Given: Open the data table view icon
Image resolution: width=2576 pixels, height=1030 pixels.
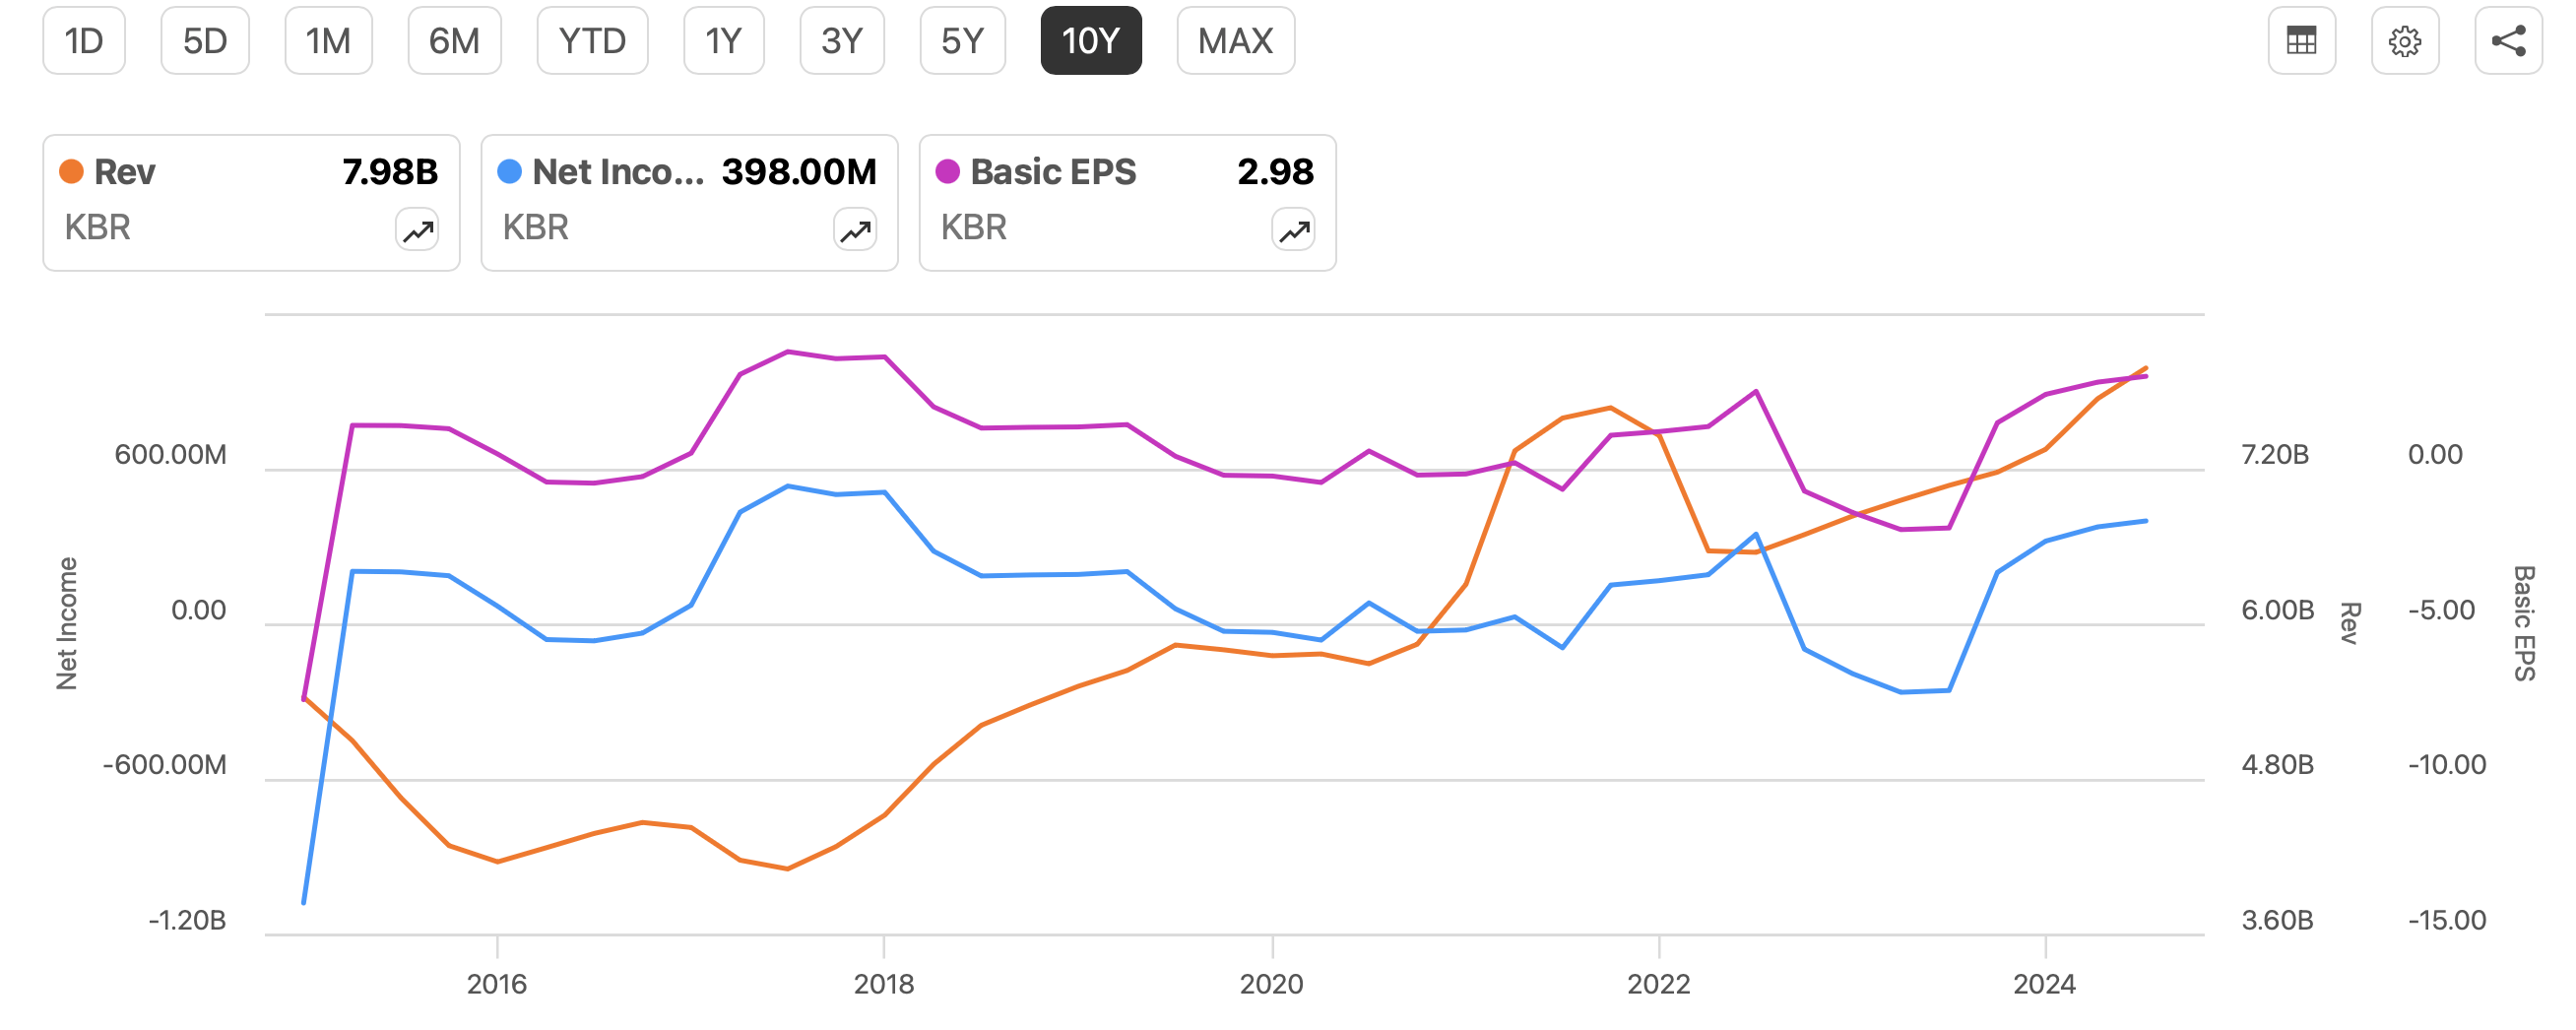Looking at the screenshot, I should (2301, 41).
